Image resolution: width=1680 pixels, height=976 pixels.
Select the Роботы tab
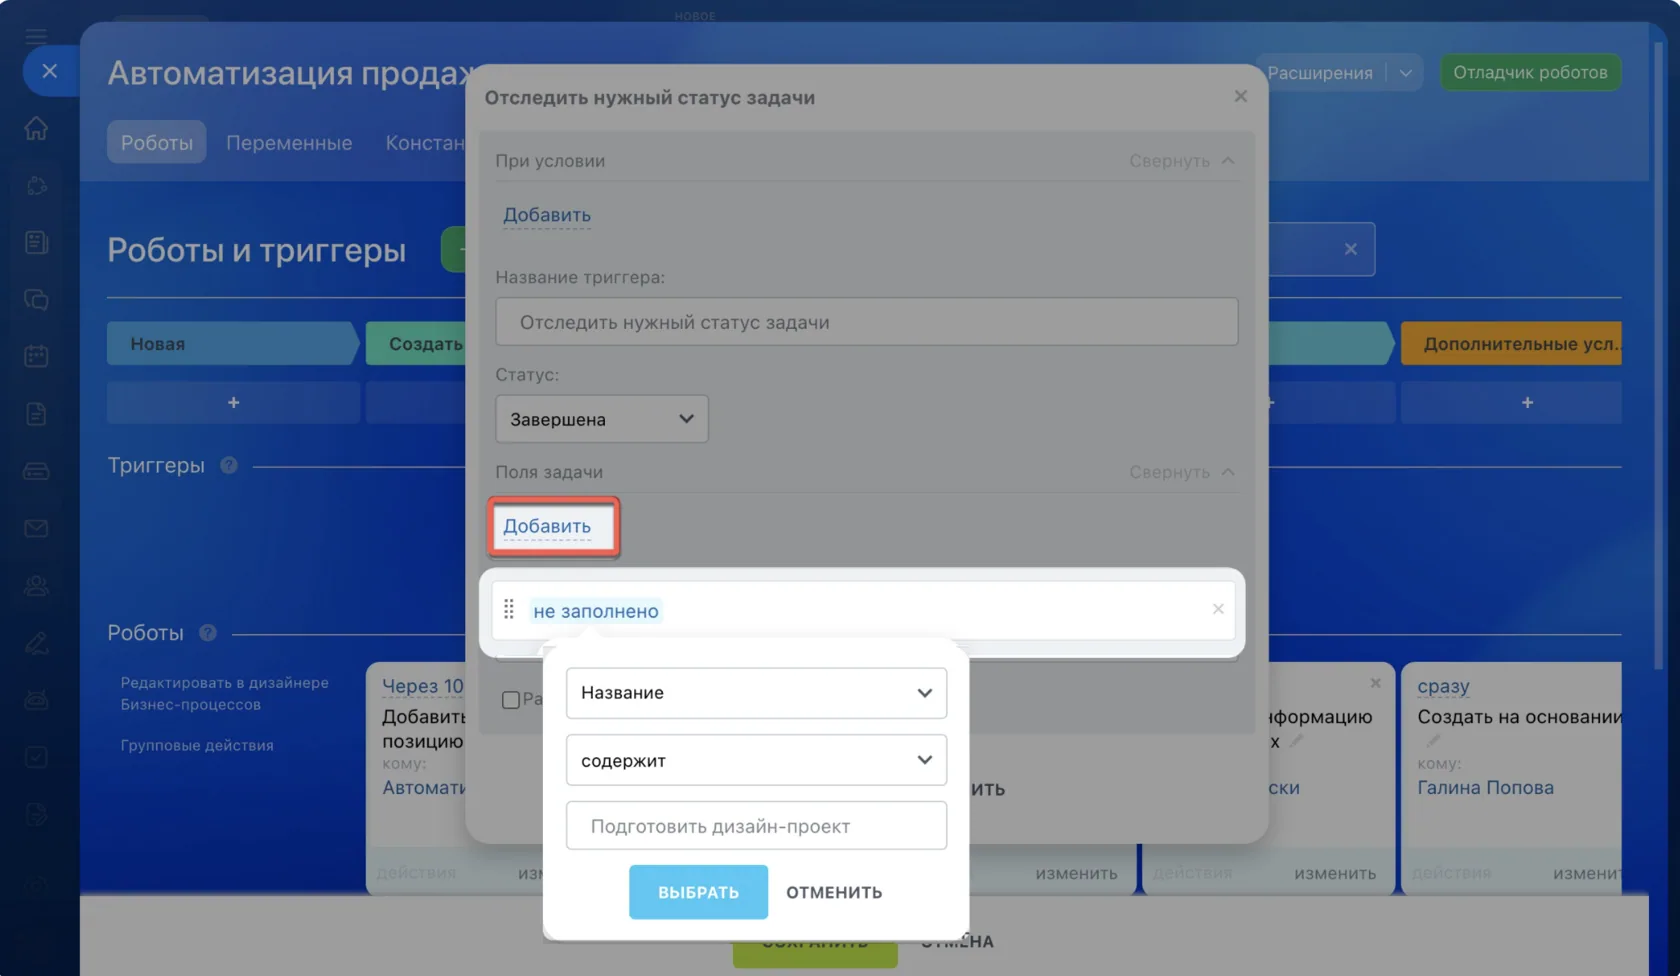pos(157,143)
